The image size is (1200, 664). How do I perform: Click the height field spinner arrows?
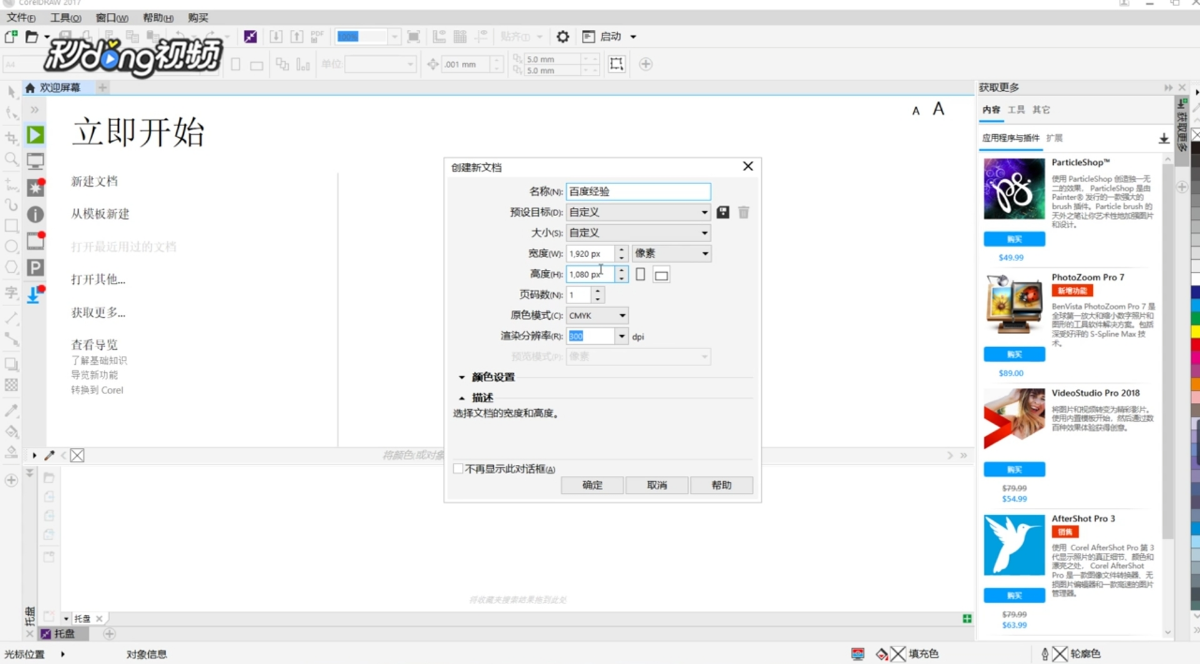click(x=621, y=274)
